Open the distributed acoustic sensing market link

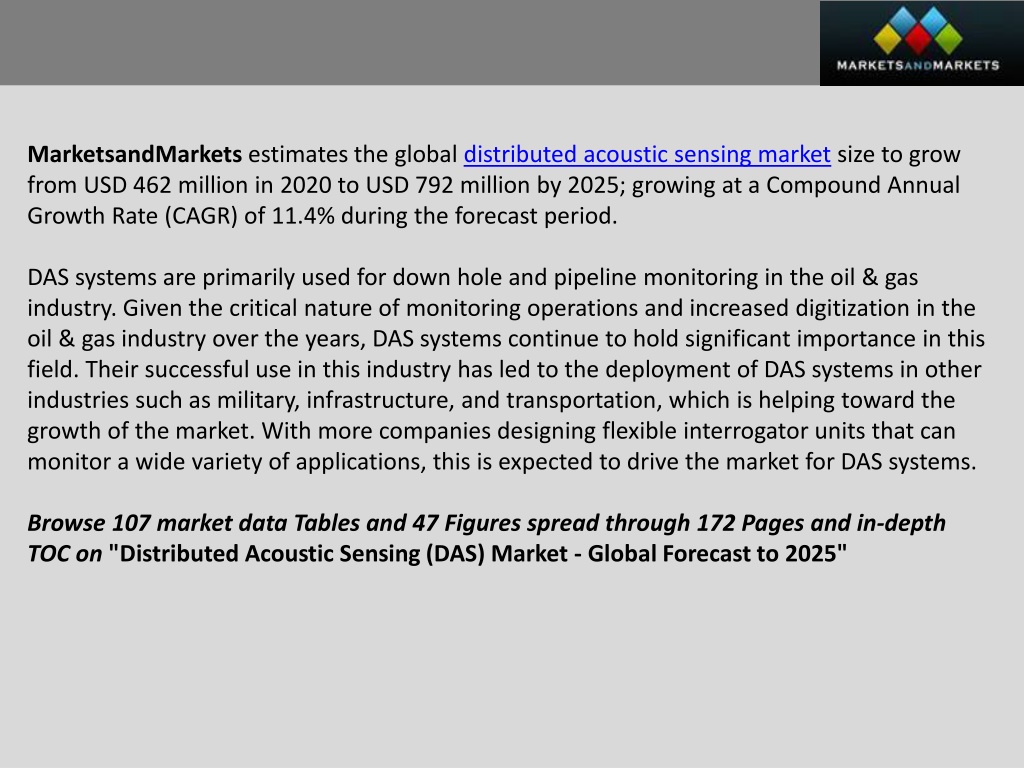click(647, 155)
